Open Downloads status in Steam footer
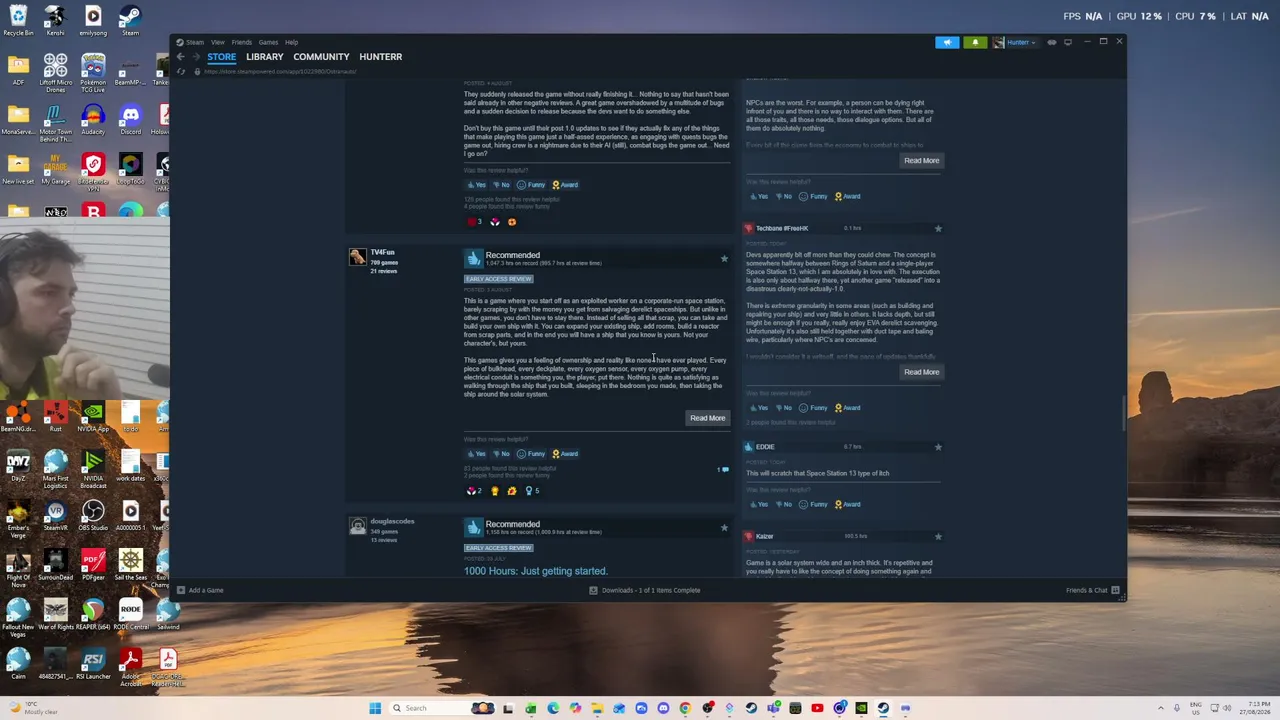 [x=645, y=590]
